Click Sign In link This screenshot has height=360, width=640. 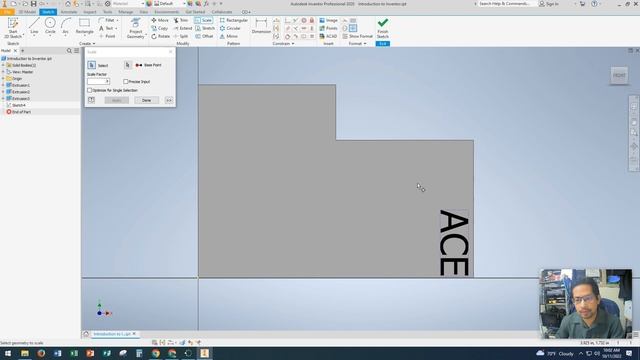pyautogui.click(x=549, y=4)
